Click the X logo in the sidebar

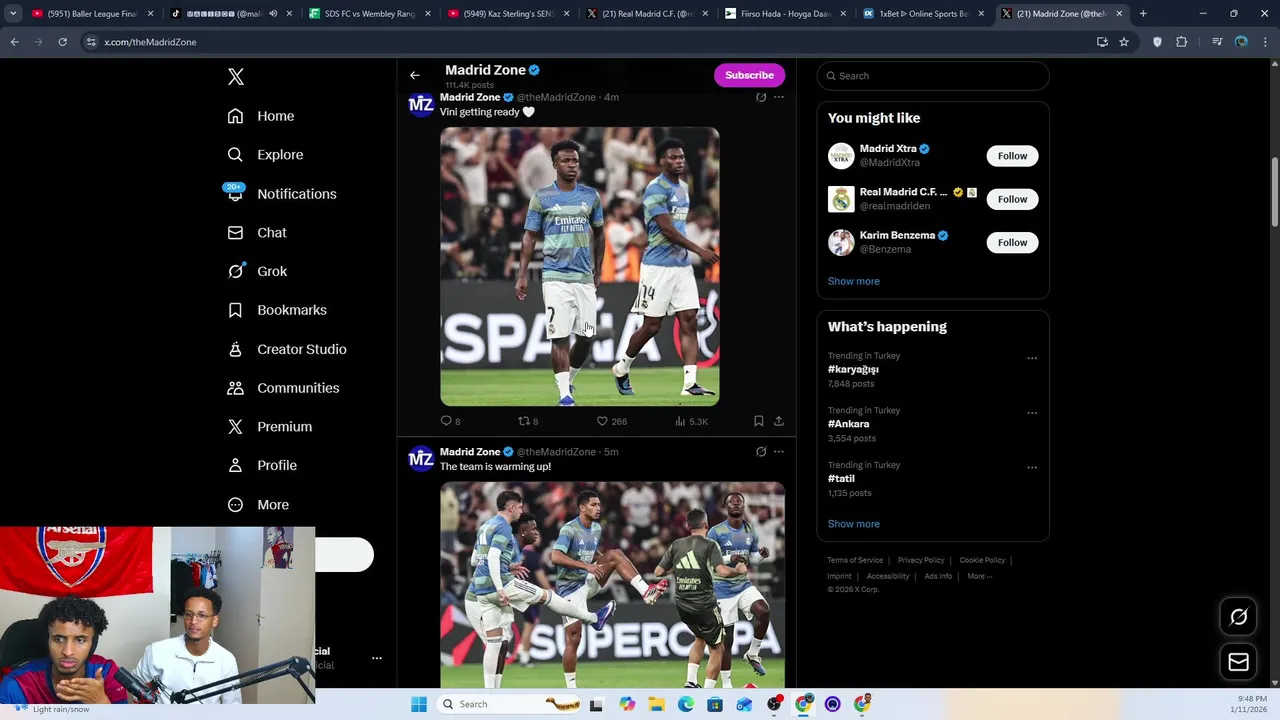pyautogui.click(x=236, y=77)
